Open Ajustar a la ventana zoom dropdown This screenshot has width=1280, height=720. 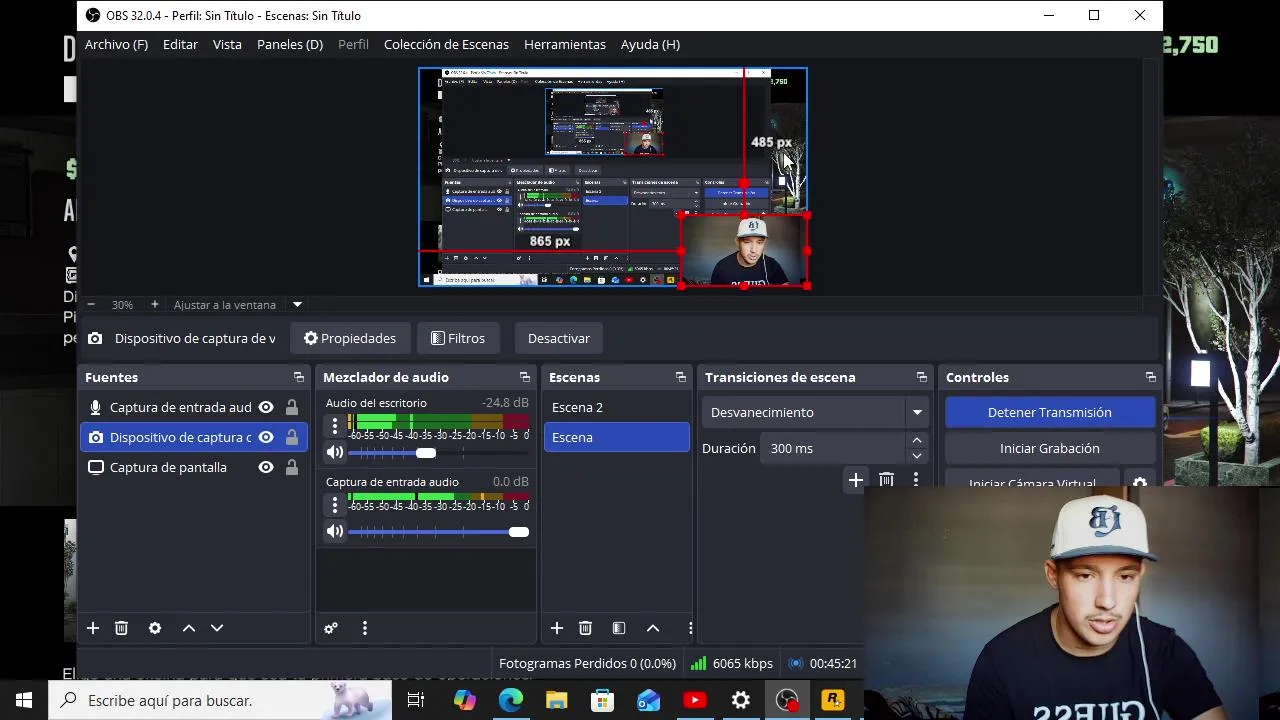click(297, 304)
